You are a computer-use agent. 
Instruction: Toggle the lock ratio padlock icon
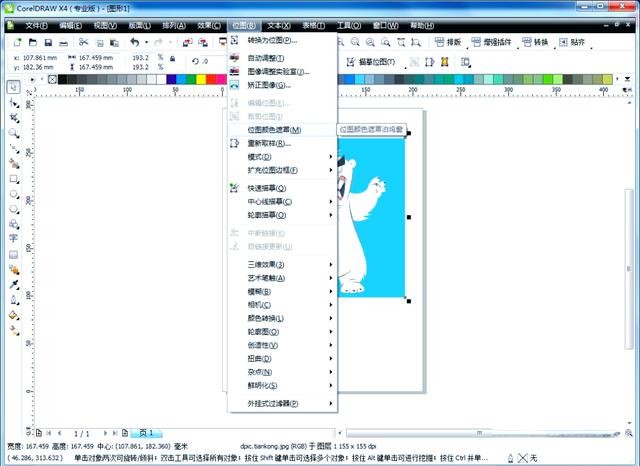(x=173, y=59)
